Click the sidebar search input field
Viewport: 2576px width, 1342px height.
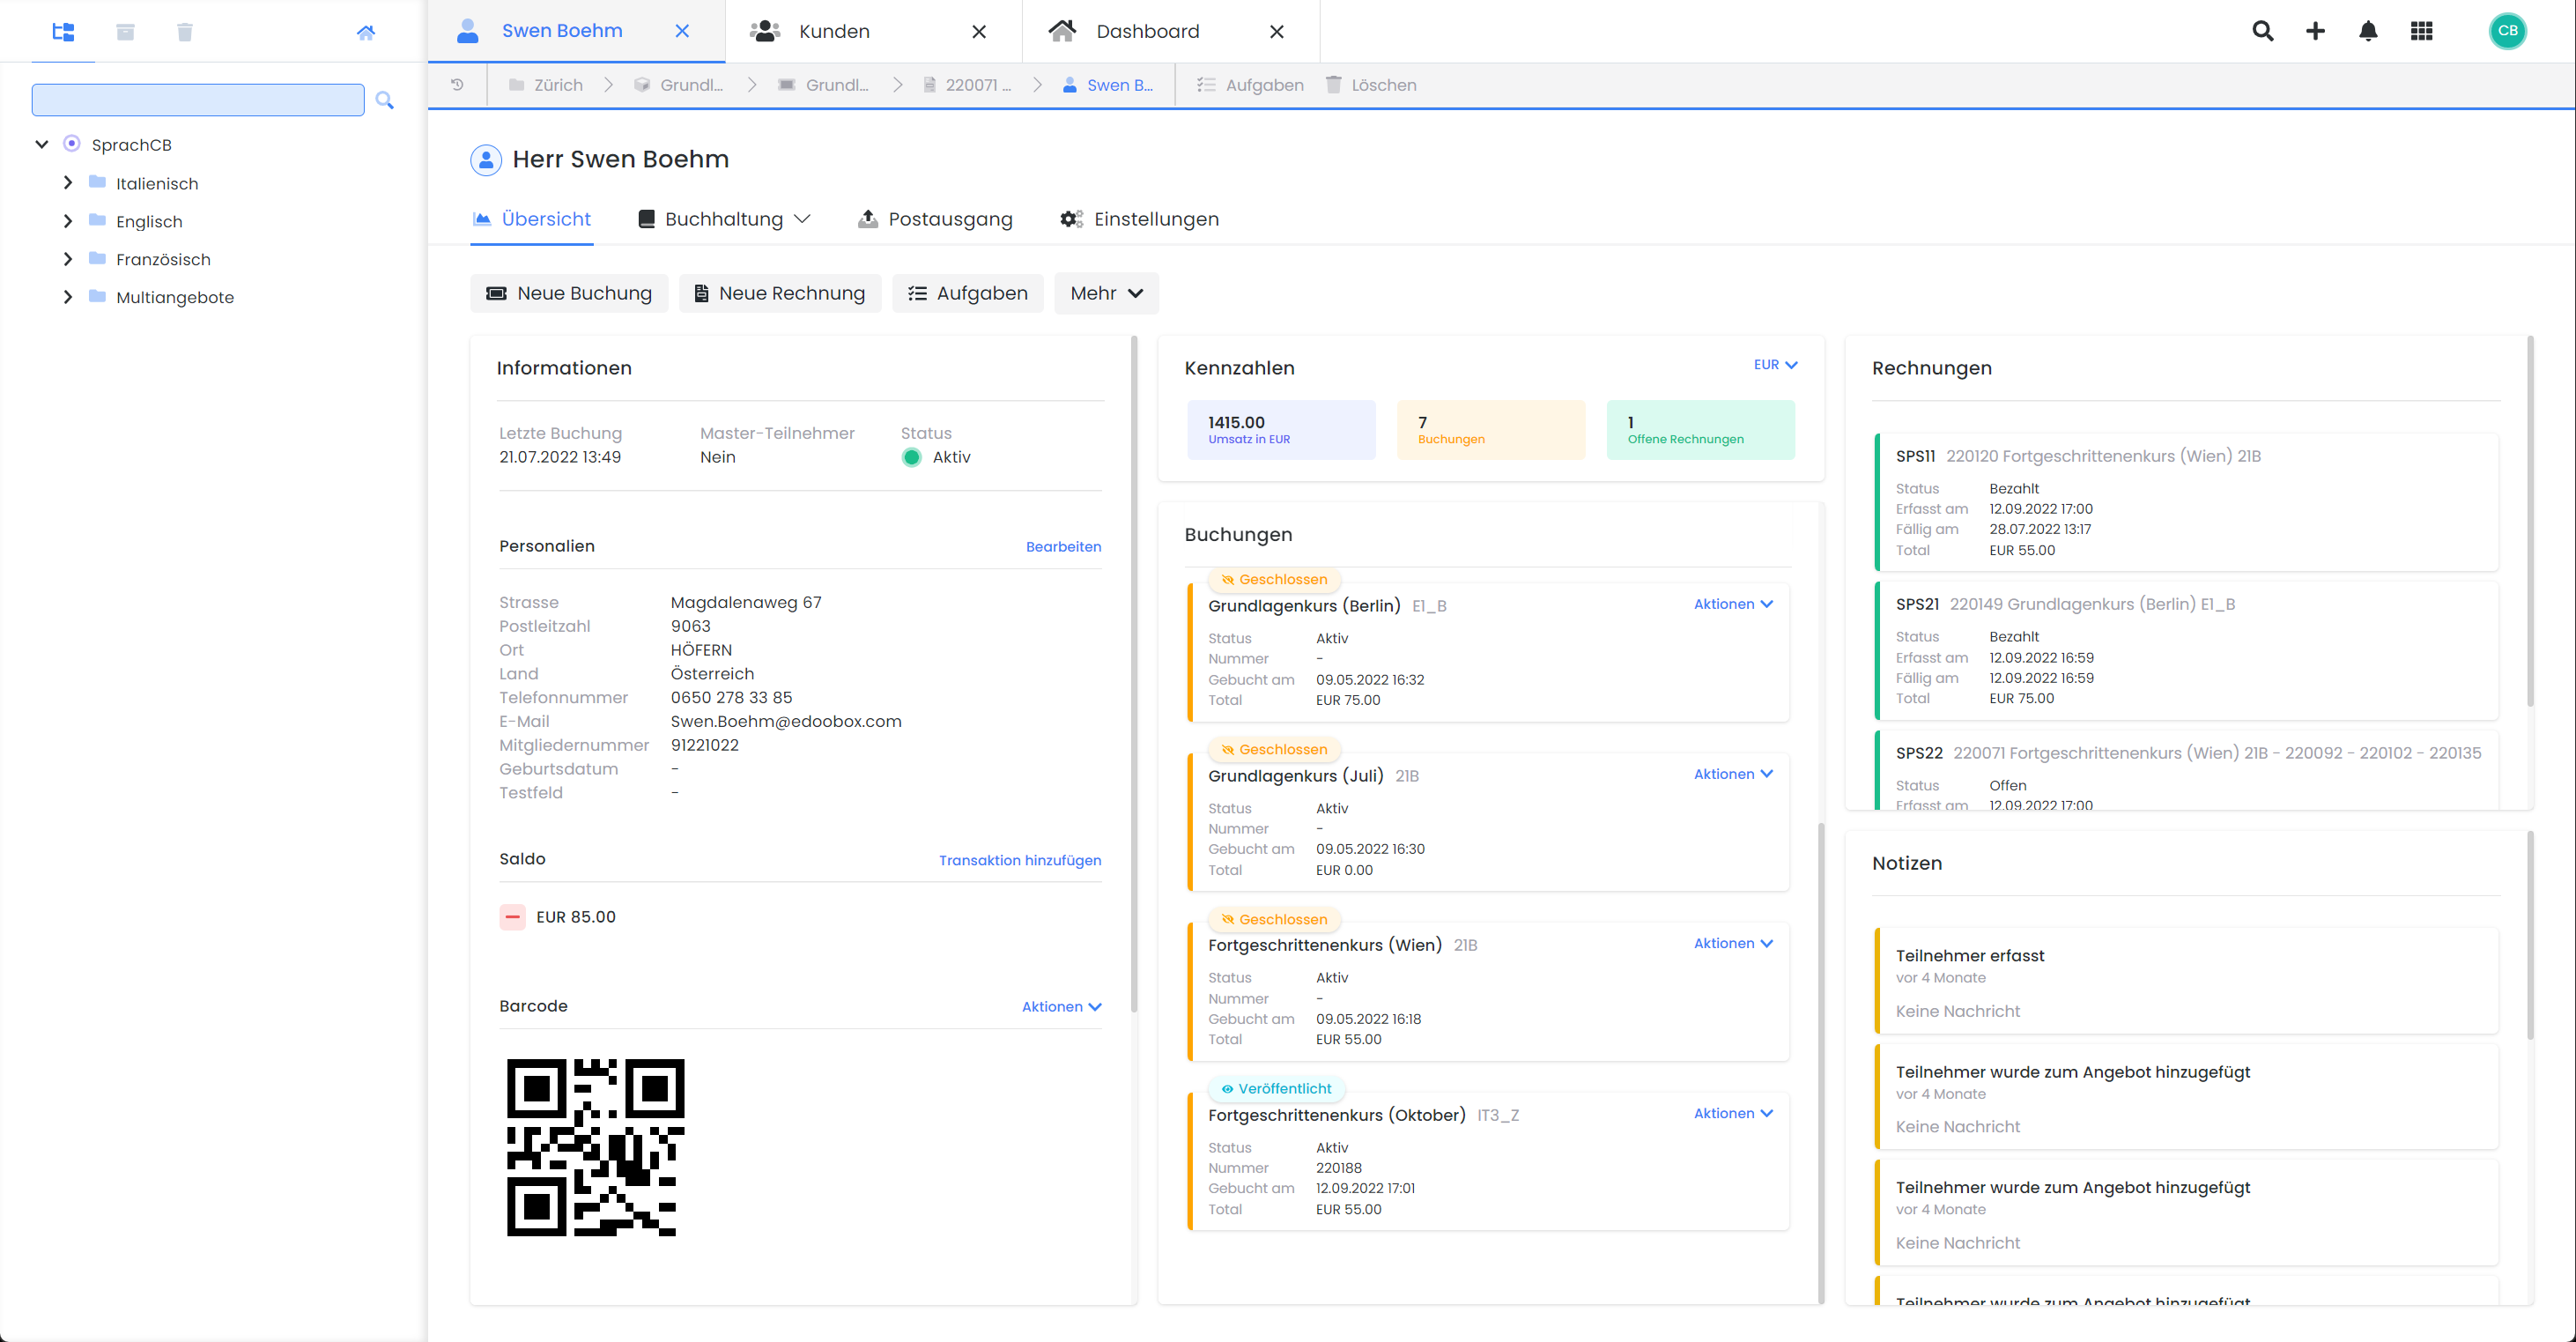click(x=198, y=100)
